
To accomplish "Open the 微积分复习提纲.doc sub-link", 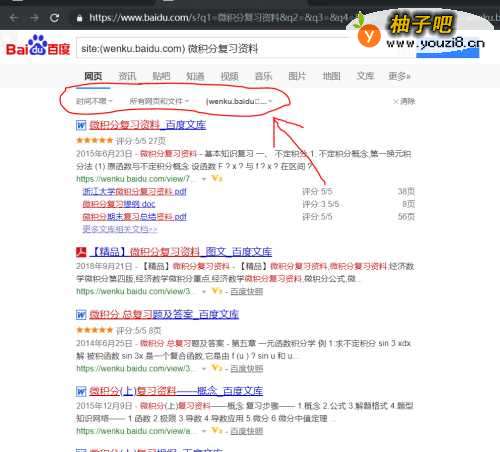I will click(x=119, y=204).
